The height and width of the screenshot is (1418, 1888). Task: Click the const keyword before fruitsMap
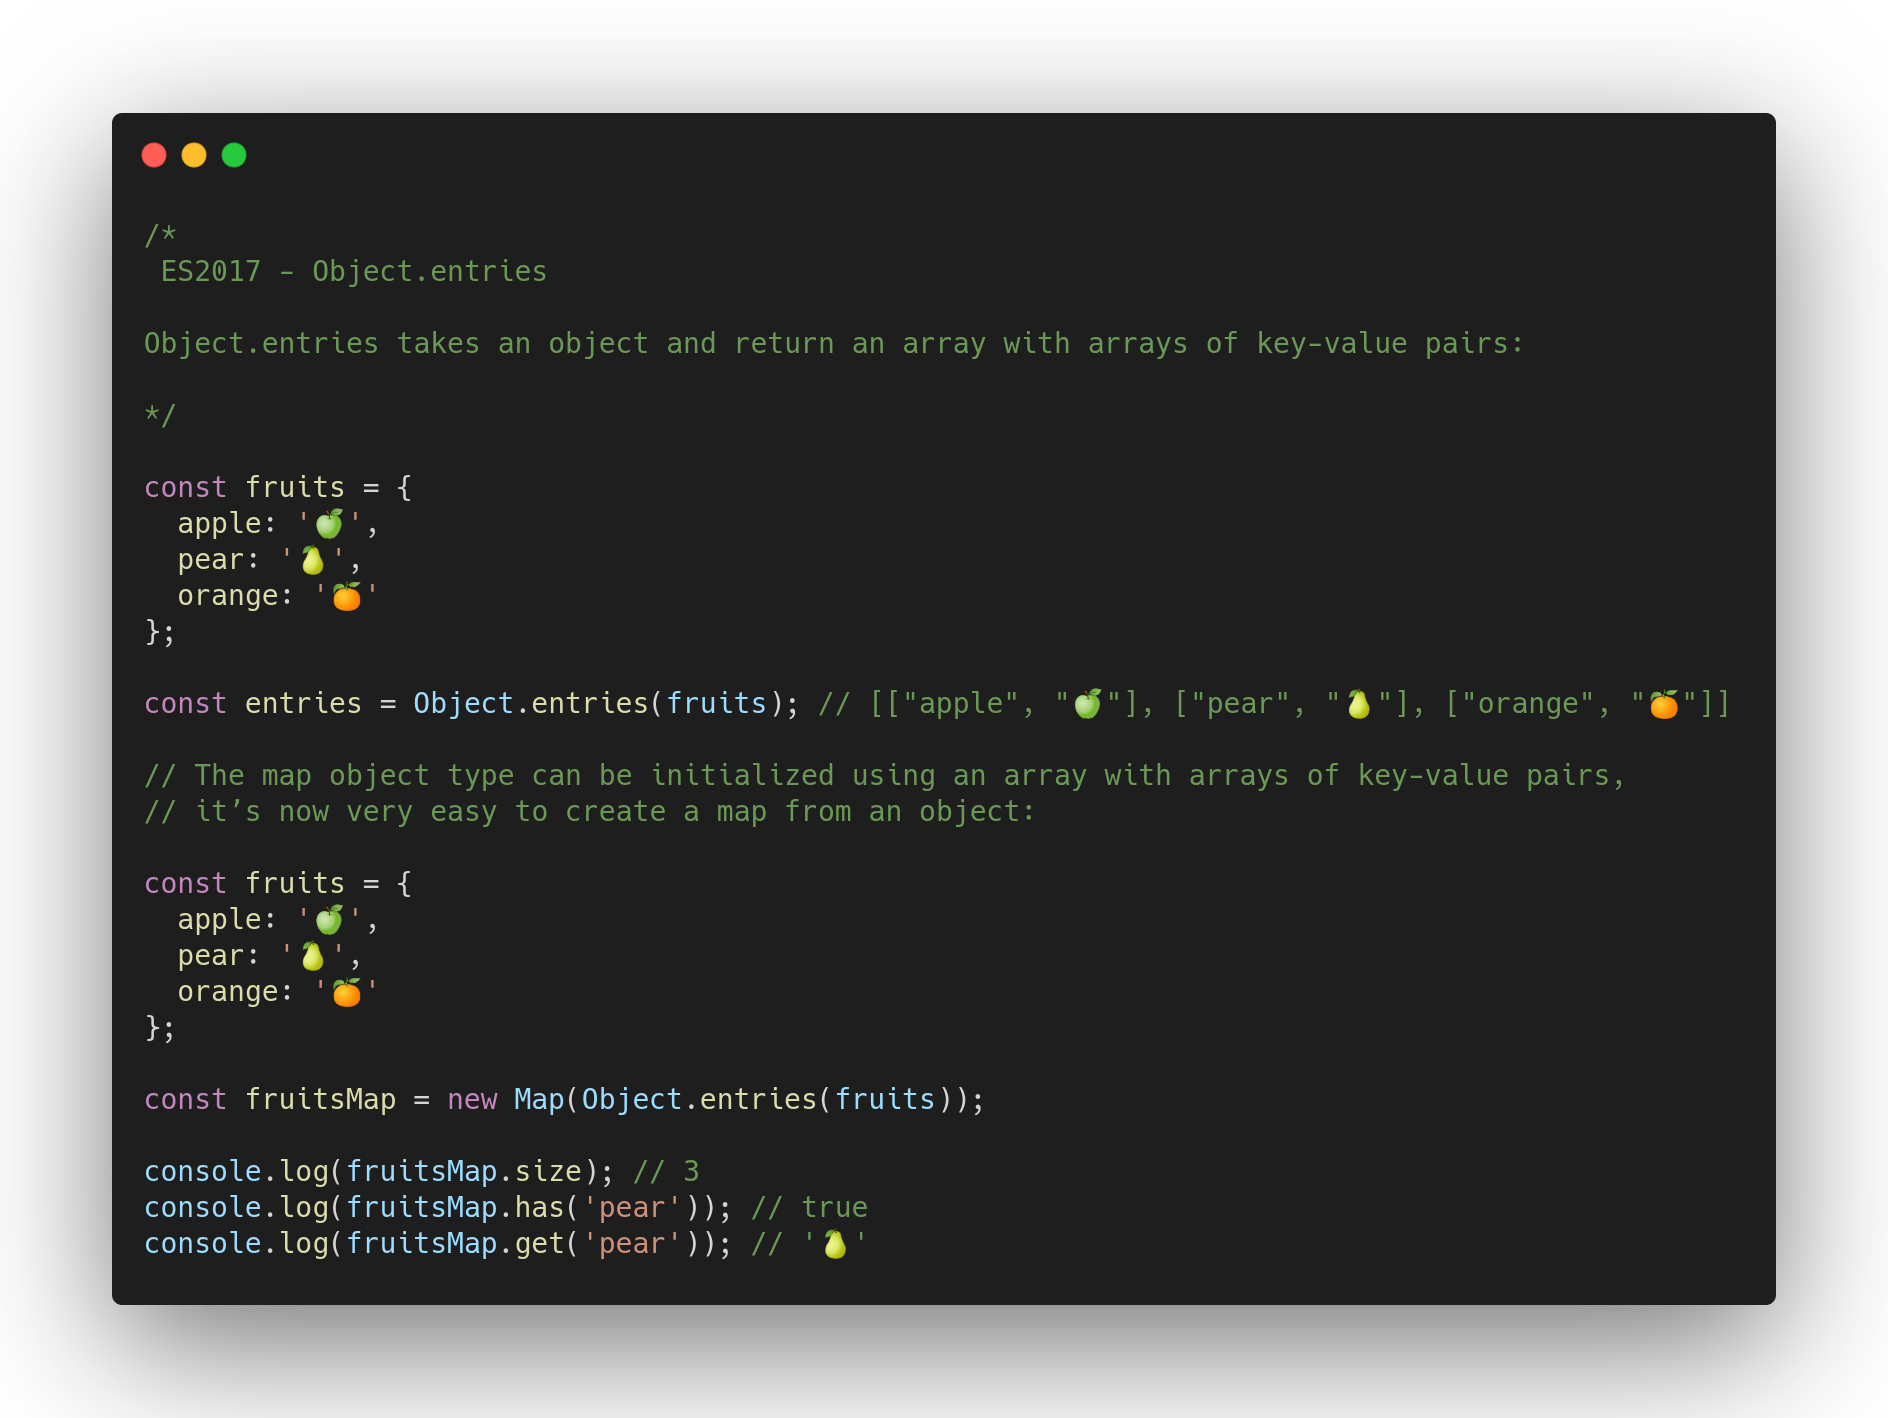(184, 1098)
